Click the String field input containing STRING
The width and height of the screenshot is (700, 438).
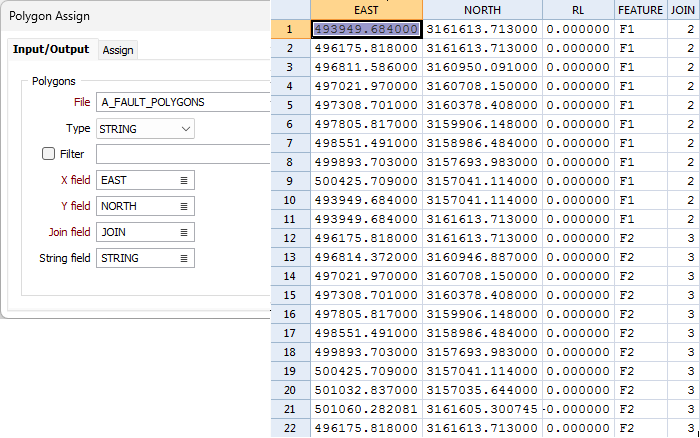[145, 258]
